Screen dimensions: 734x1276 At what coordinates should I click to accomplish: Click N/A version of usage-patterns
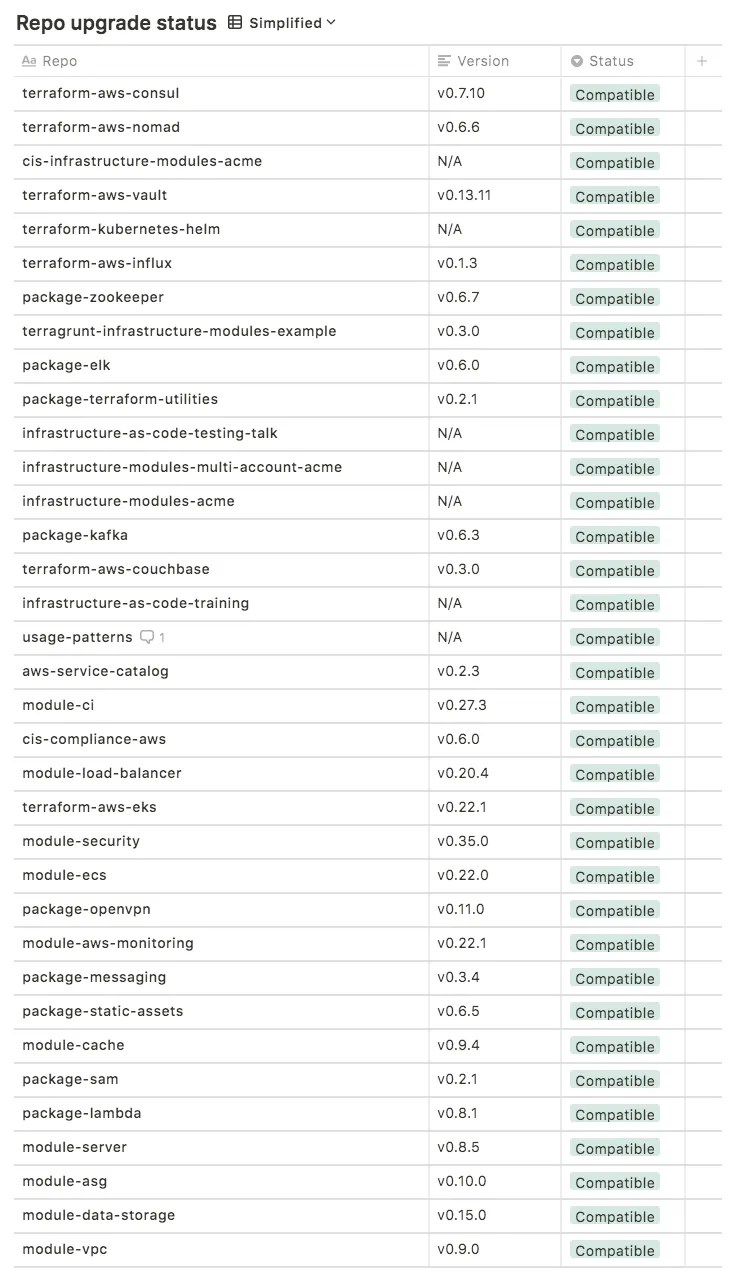[x=450, y=637]
